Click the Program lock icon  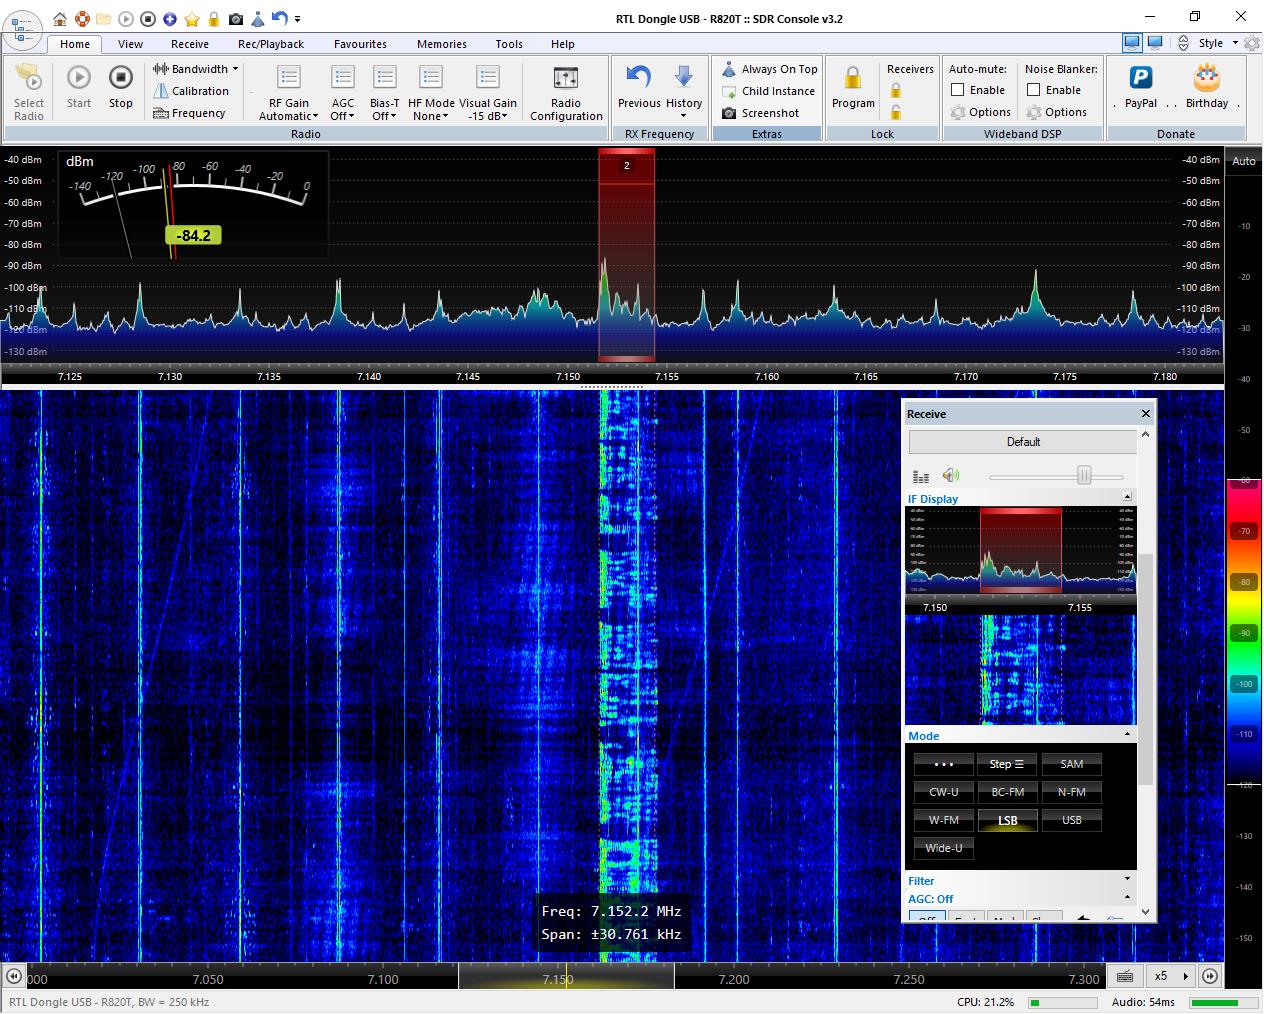tap(852, 78)
